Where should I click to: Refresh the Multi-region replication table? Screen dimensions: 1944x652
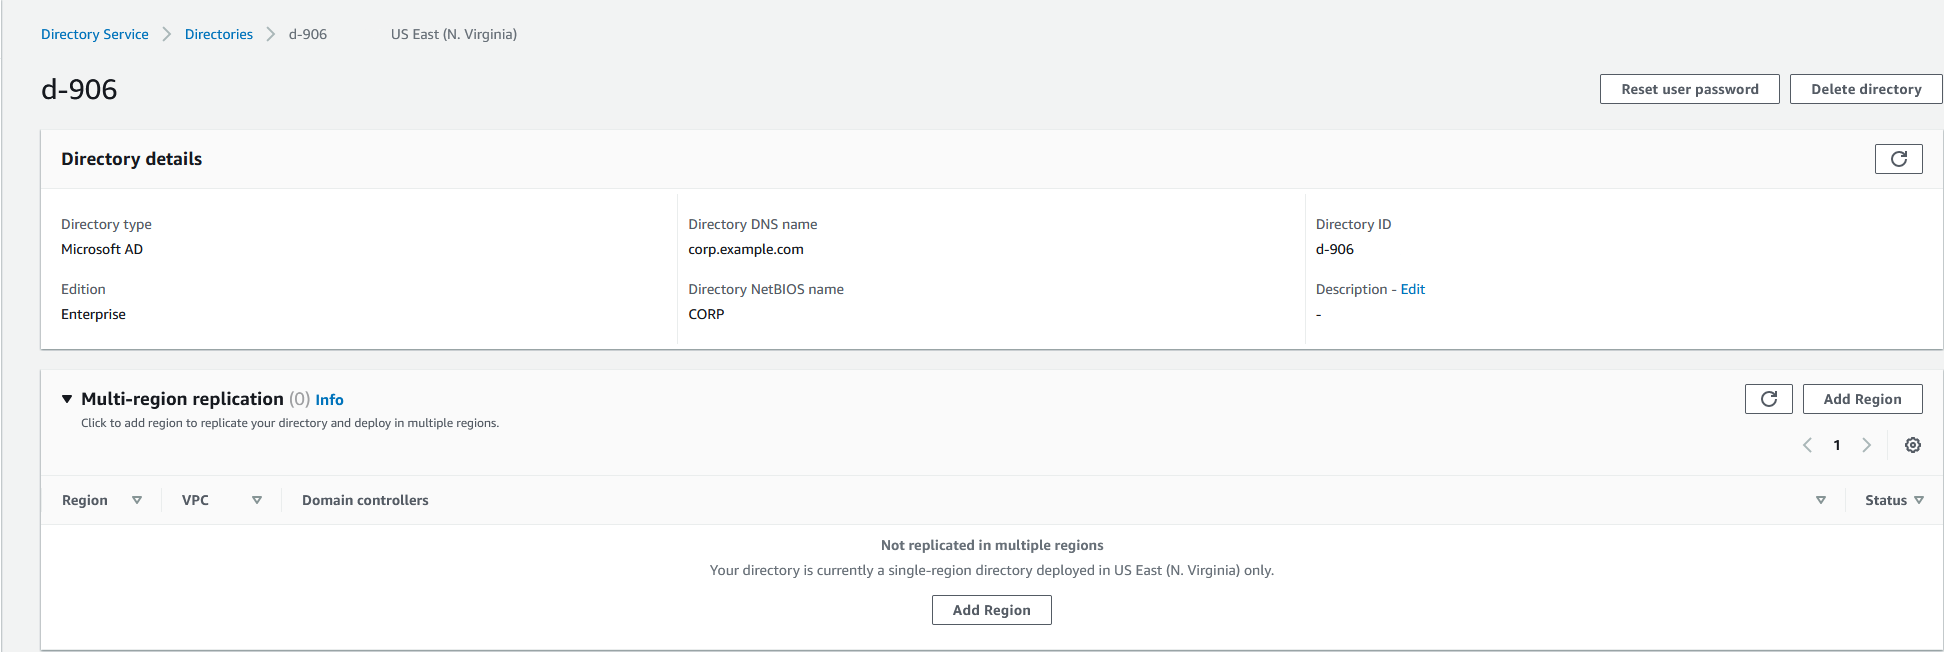click(x=1768, y=398)
